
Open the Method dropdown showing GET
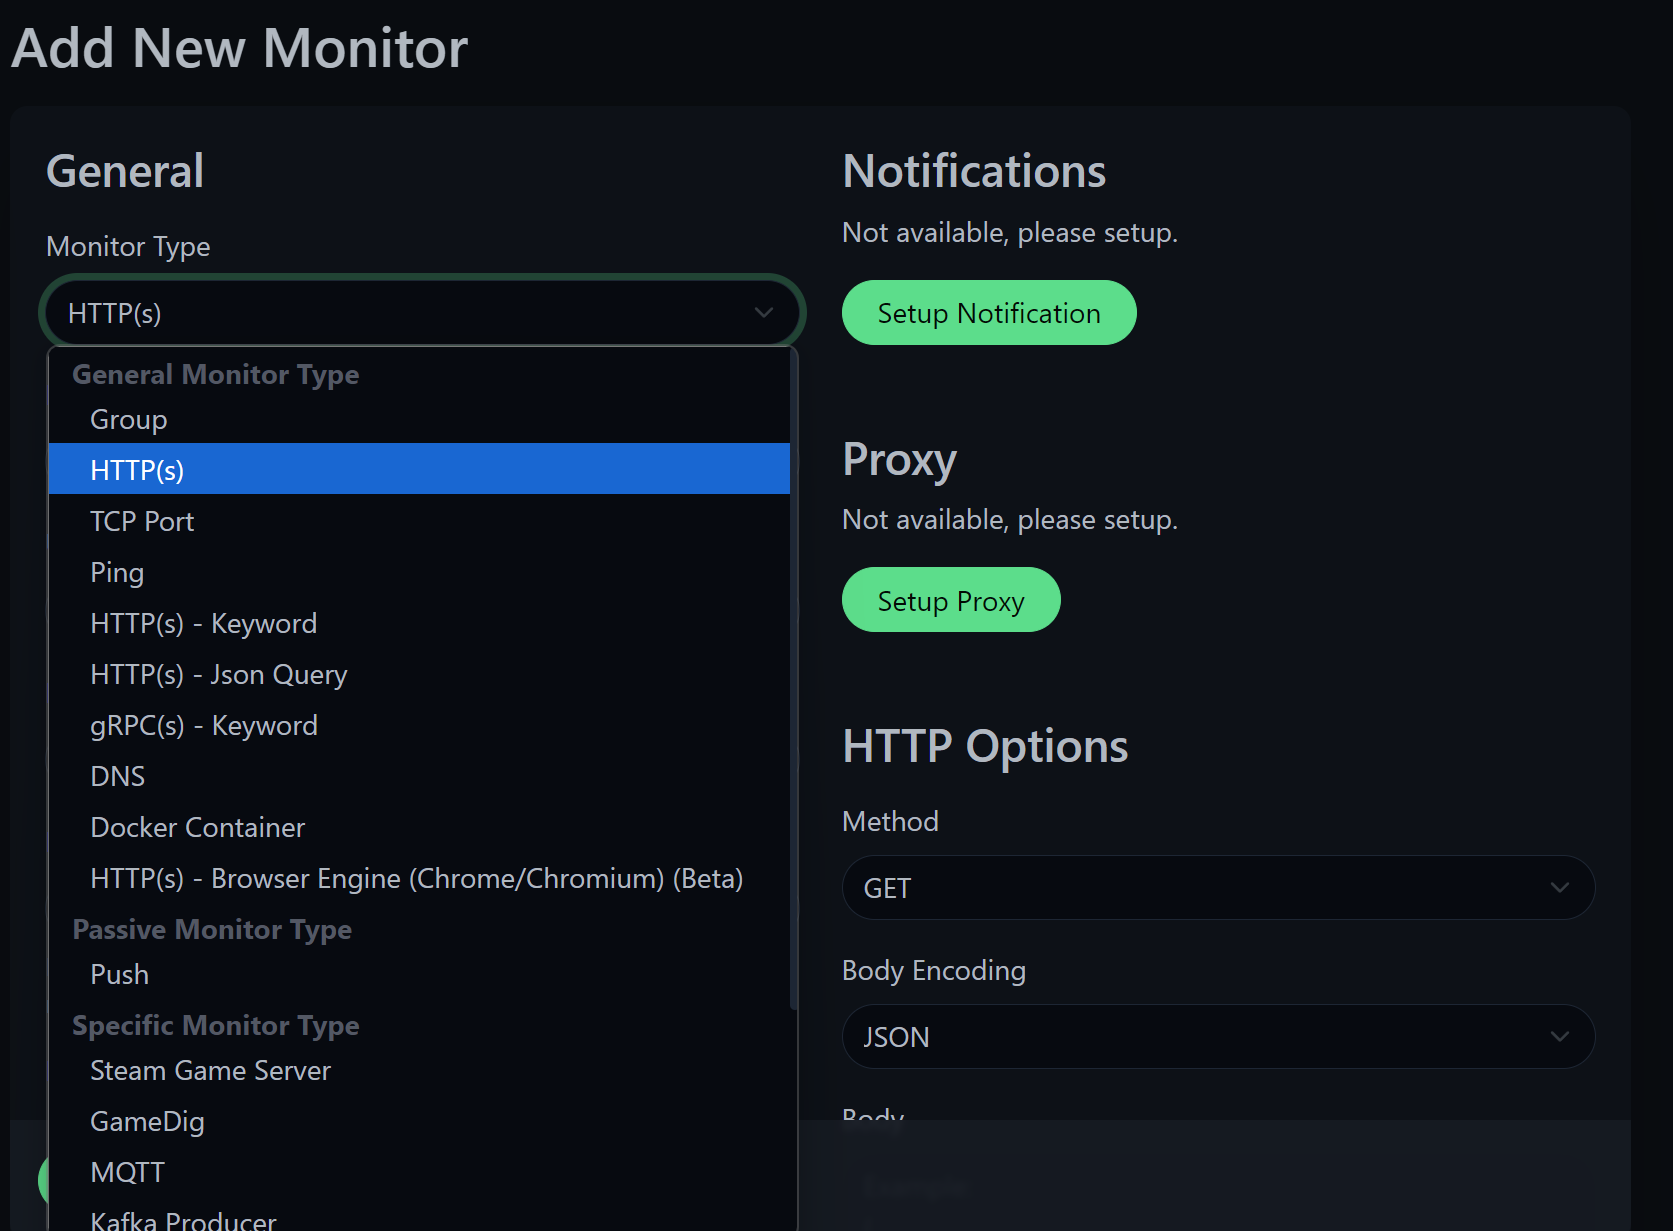1218,887
